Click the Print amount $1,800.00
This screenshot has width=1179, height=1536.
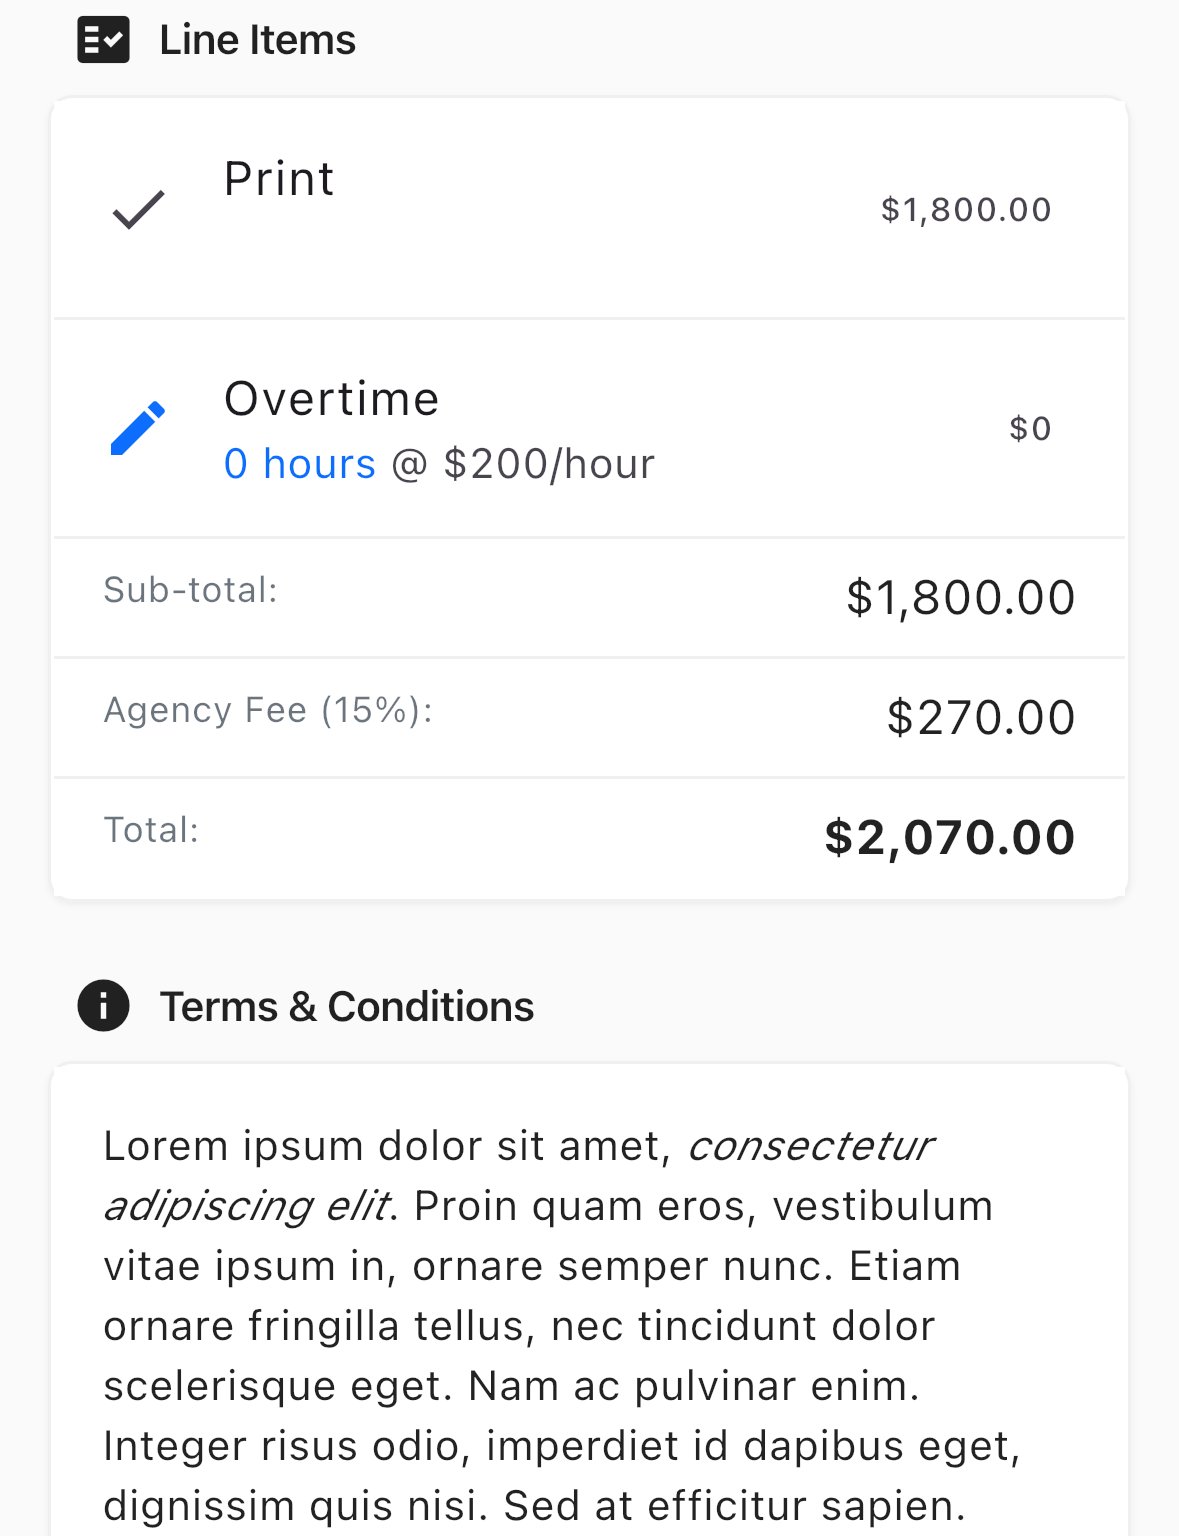[x=966, y=209]
